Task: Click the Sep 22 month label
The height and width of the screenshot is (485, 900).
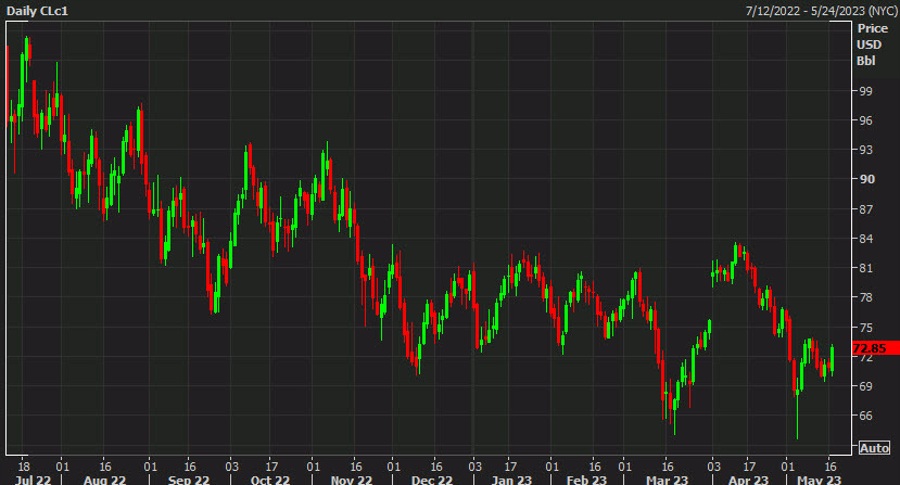Action: [x=189, y=479]
